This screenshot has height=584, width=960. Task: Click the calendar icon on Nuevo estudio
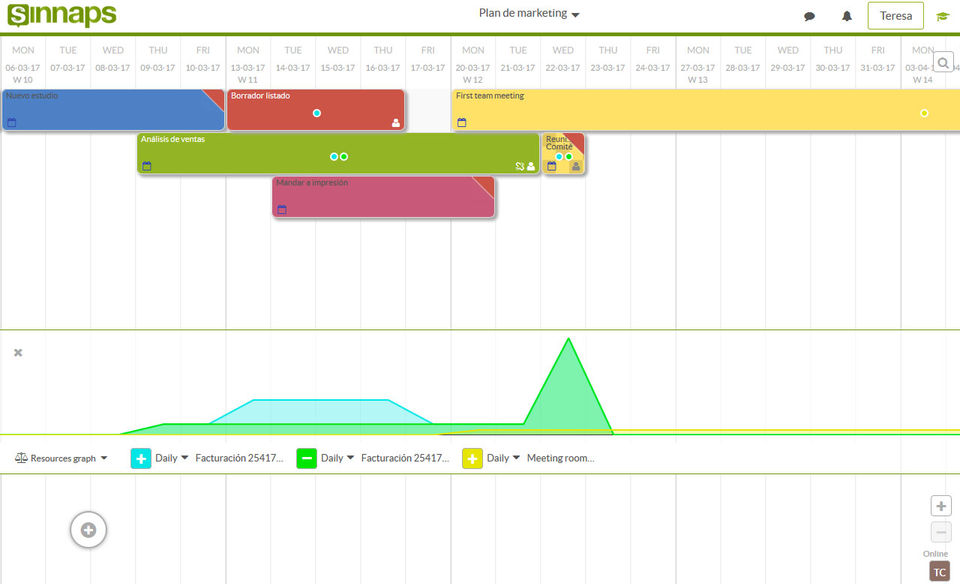coord(12,122)
